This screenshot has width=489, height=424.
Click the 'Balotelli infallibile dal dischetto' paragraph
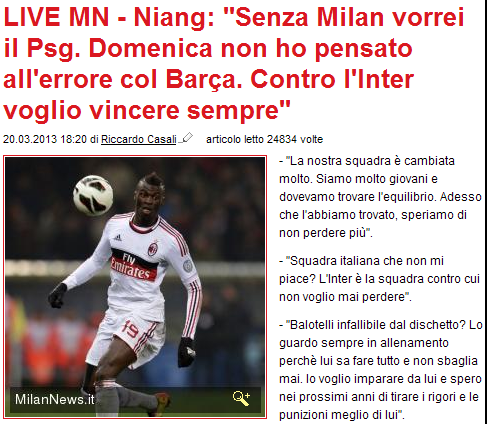[381, 369]
